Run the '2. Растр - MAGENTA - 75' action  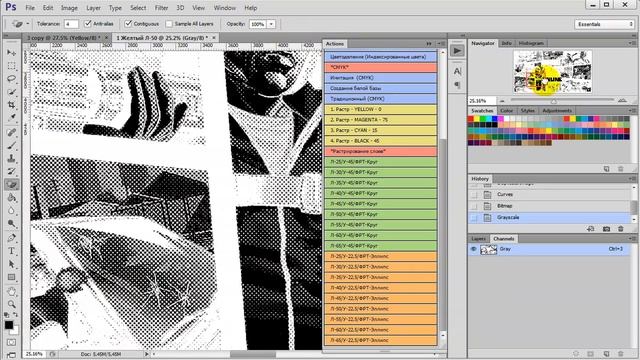point(380,120)
